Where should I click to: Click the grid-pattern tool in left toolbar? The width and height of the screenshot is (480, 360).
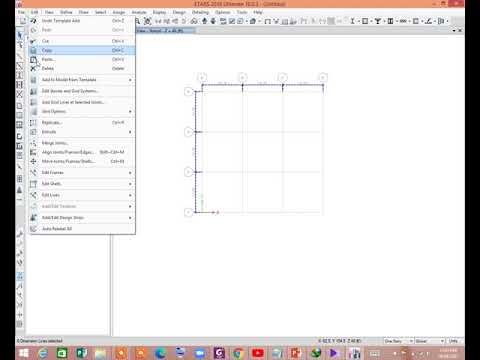[x=20, y=179]
